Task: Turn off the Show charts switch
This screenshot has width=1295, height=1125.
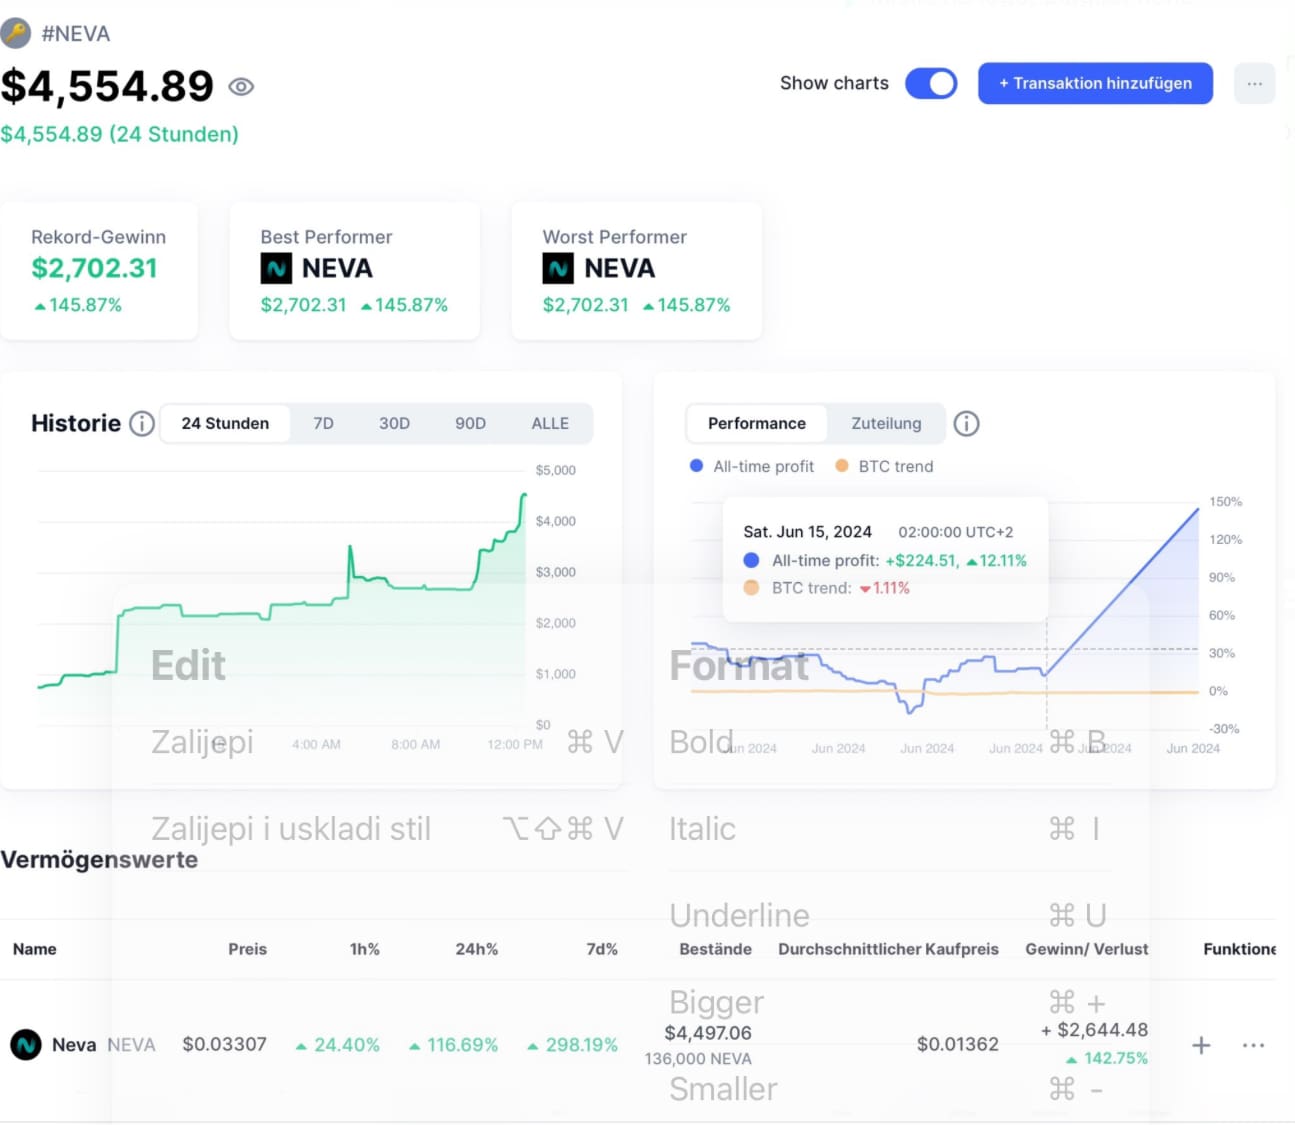Action: tap(931, 84)
